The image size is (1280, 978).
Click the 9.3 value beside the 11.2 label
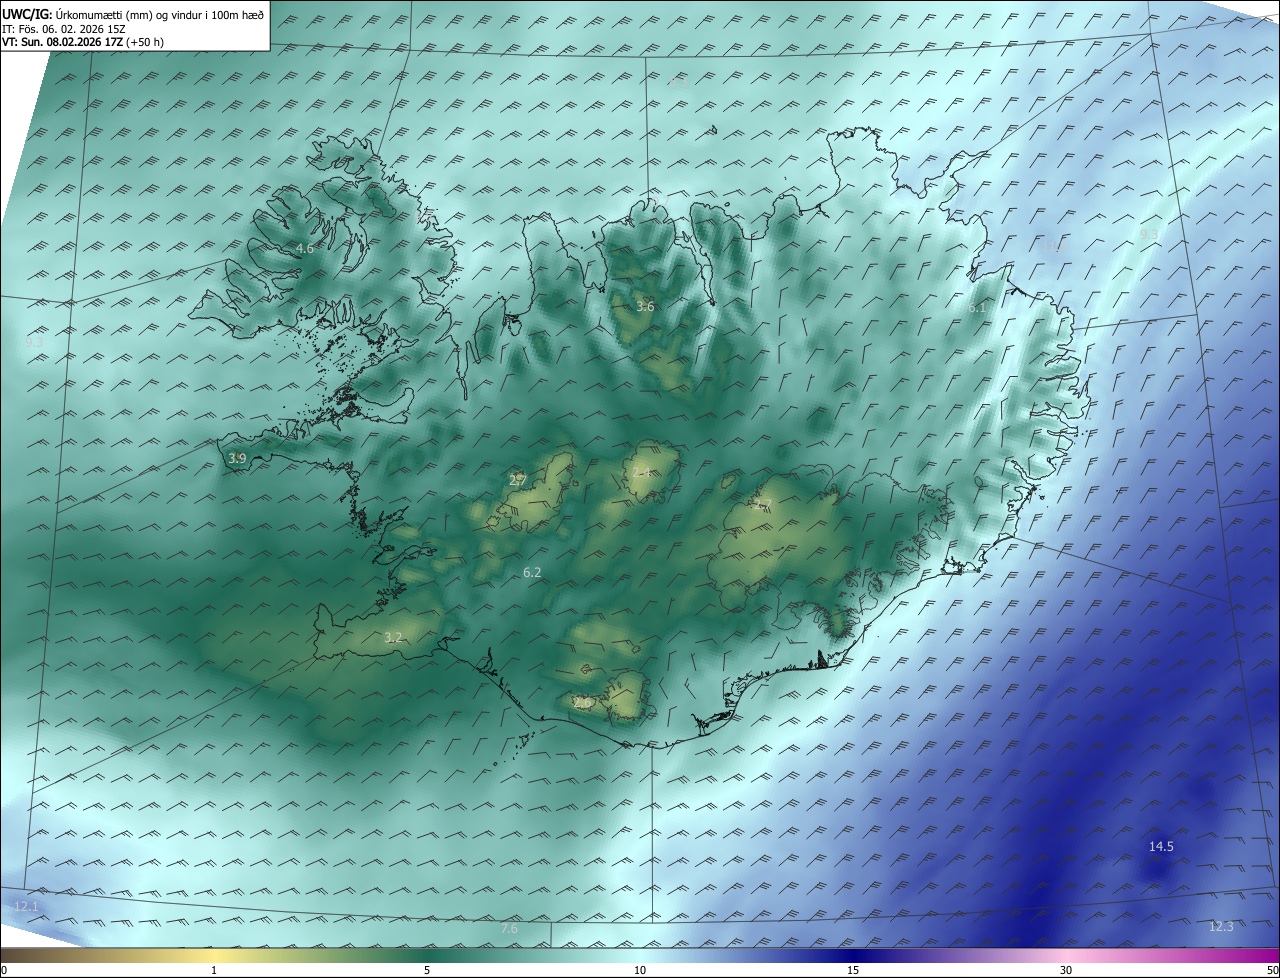1149,234
